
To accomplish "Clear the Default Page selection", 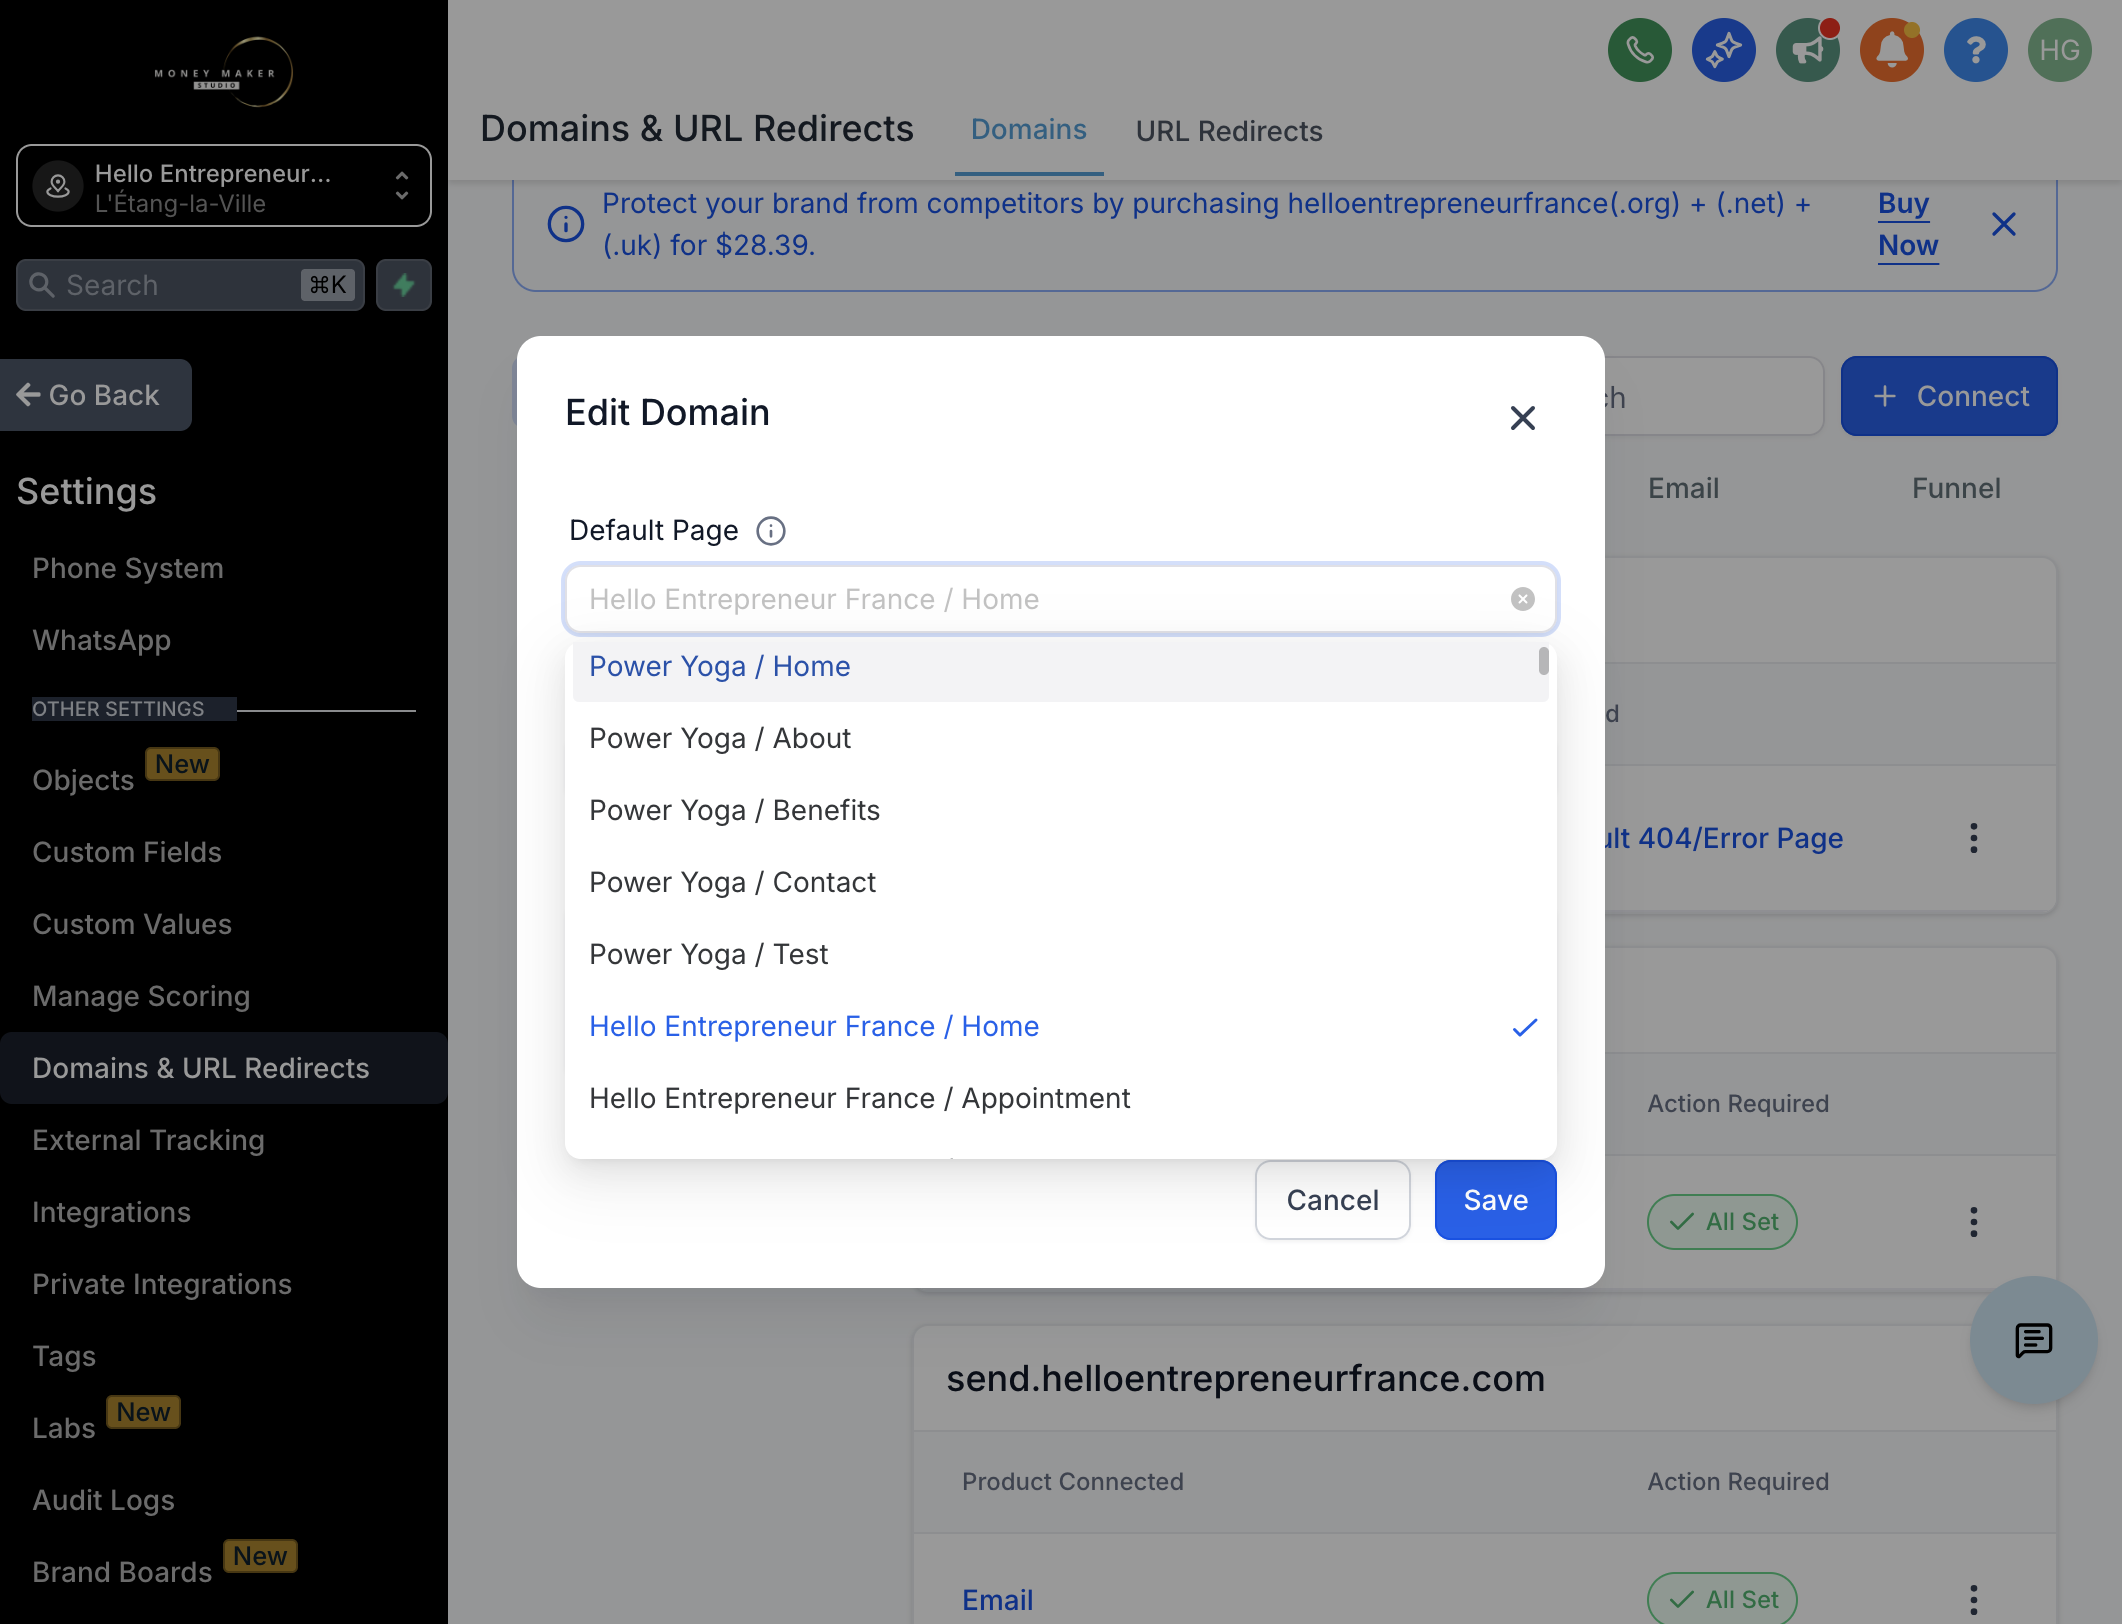I will 1522,599.
